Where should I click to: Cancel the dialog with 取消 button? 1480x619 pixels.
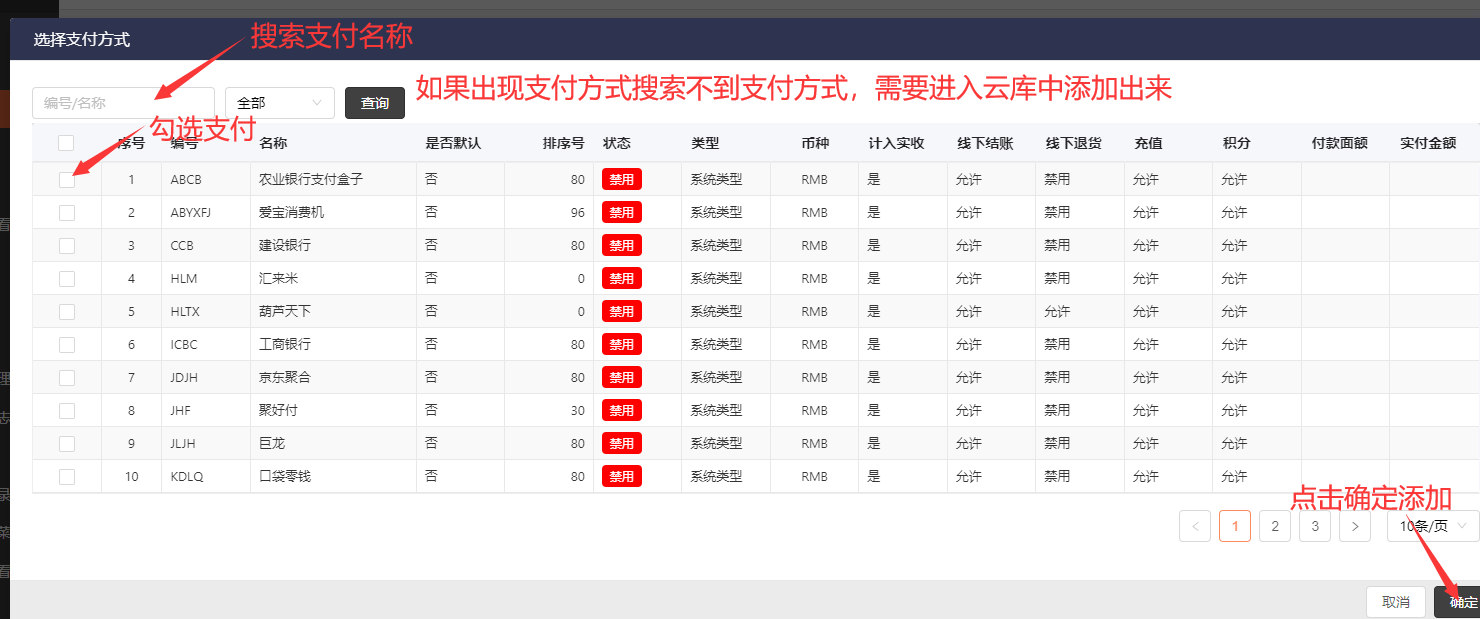click(1396, 602)
